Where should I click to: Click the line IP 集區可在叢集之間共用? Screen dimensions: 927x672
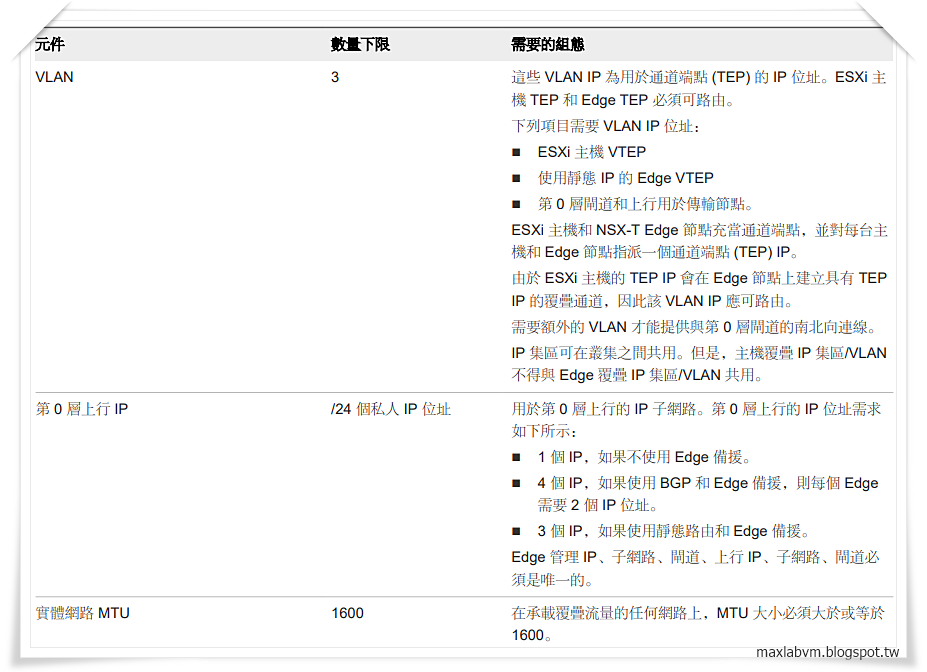tap(699, 363)
